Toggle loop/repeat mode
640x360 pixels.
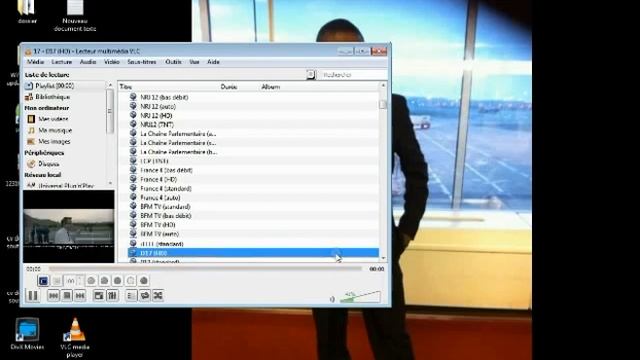coord(144,296)
